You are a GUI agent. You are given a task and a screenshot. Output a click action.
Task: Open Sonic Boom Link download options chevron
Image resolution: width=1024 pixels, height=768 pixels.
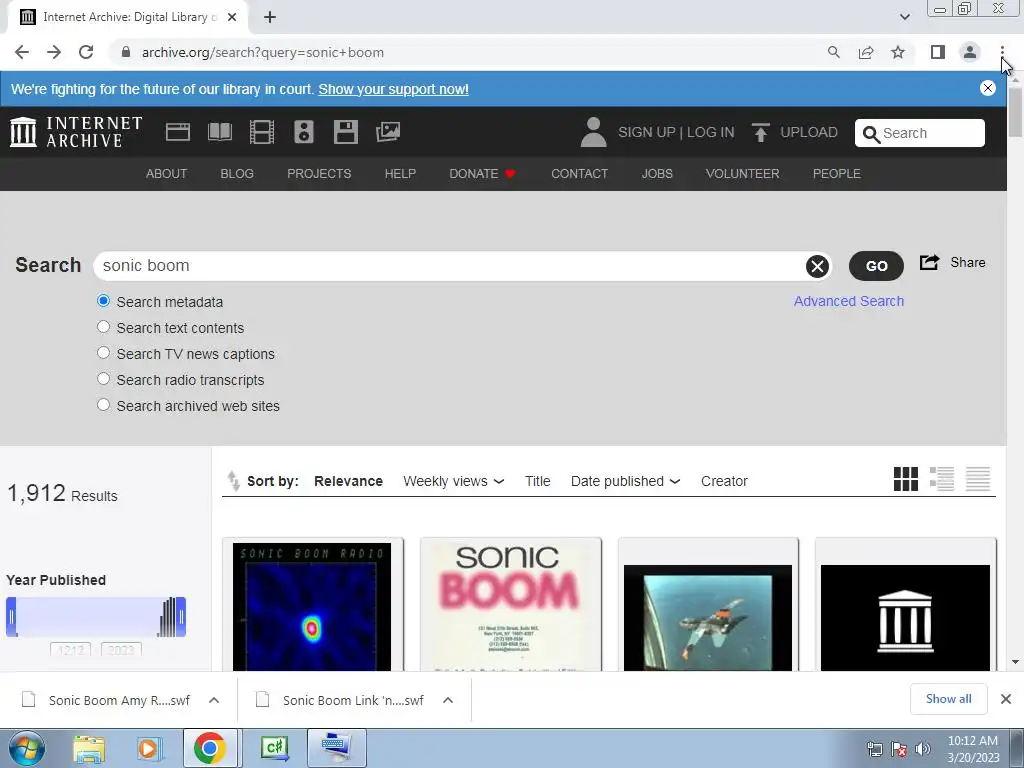coord(447,700)
